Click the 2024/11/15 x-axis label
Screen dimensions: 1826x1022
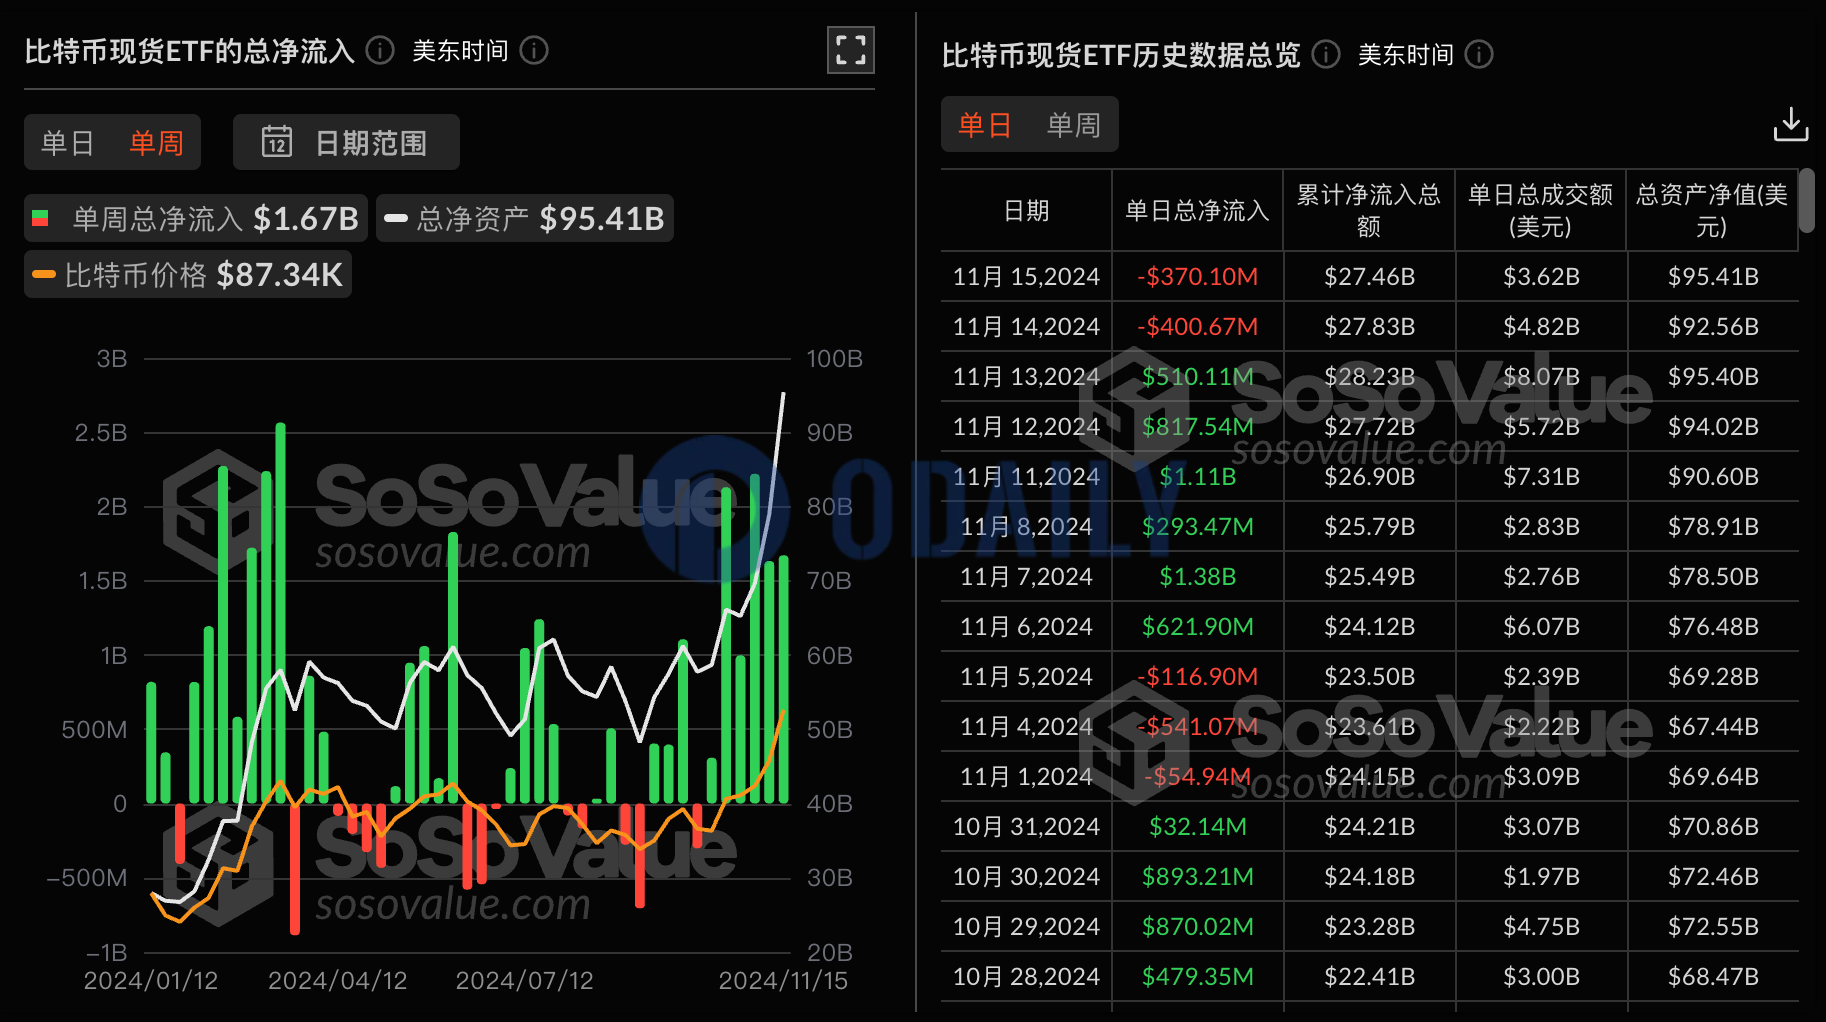(783, 980)
